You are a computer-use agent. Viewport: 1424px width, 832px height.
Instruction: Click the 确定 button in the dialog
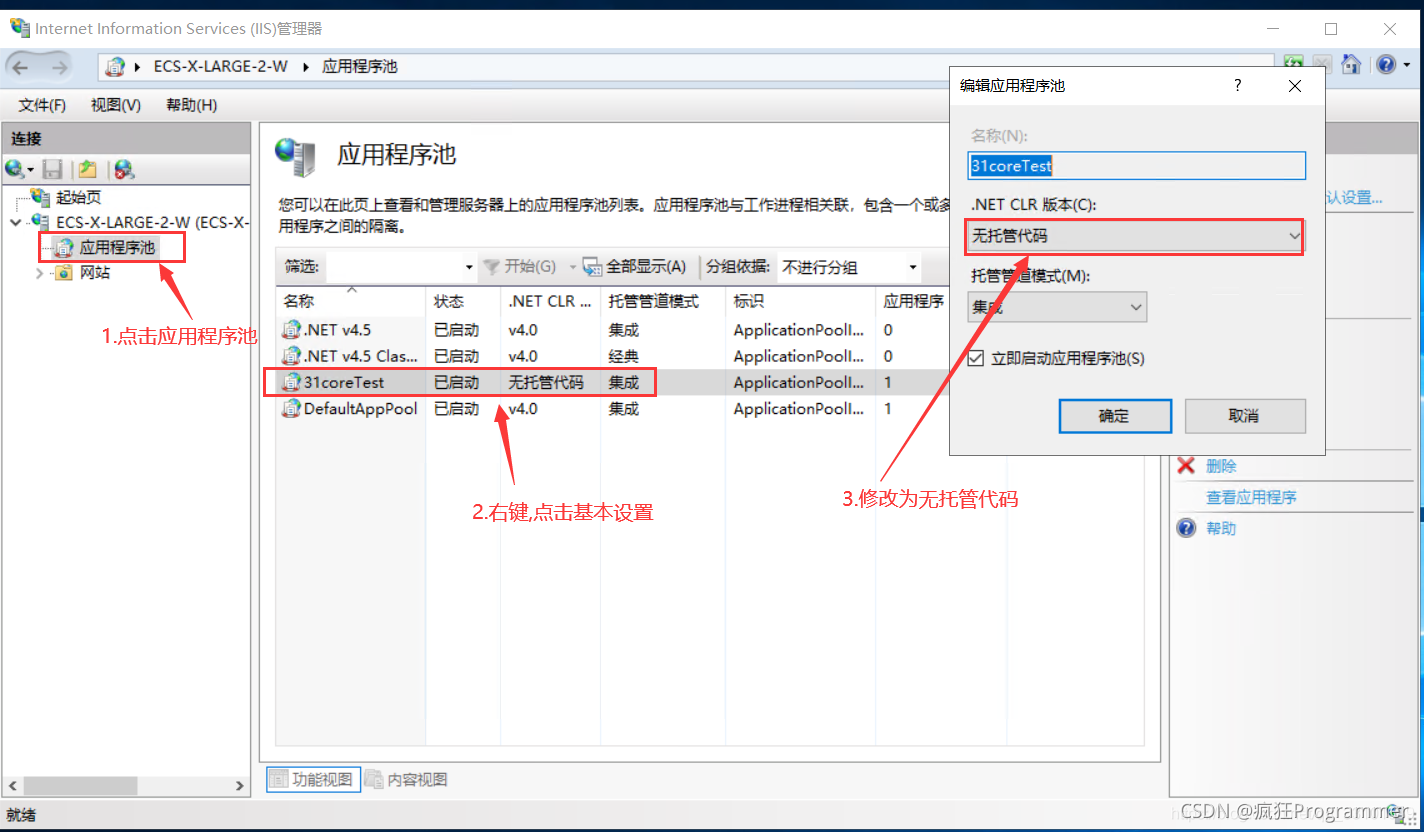pyautogui.click(x=1114, y=416)
